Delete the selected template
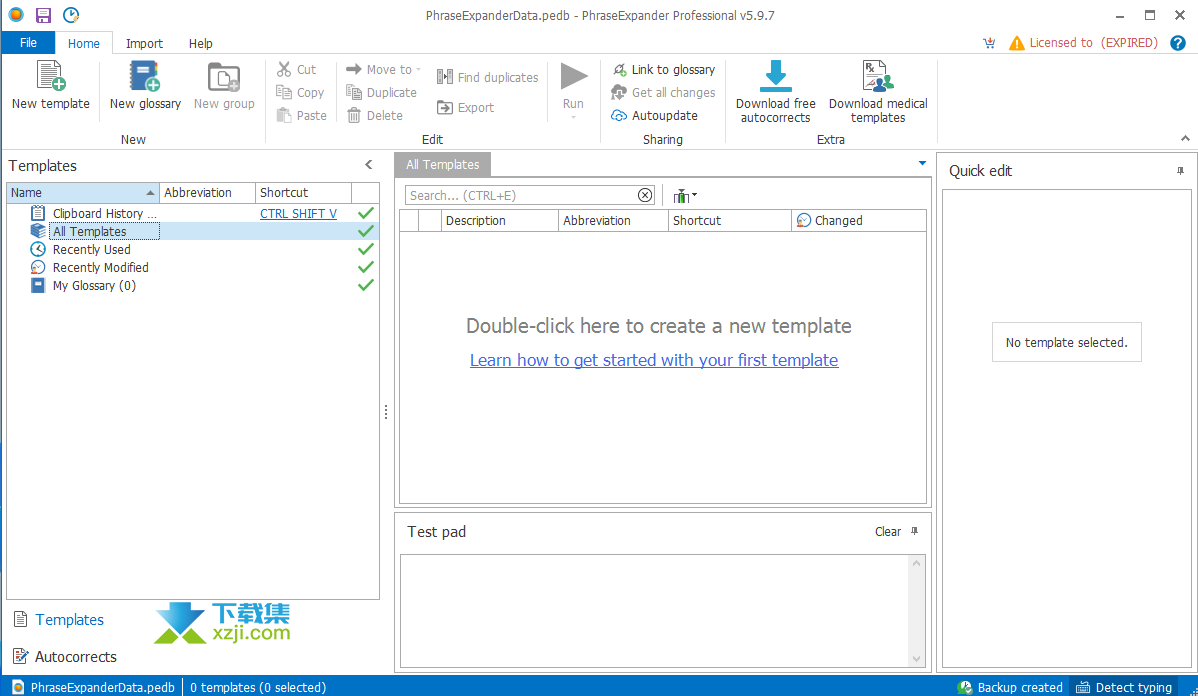Screen dimensions: 1198x696 pos(374,115)
